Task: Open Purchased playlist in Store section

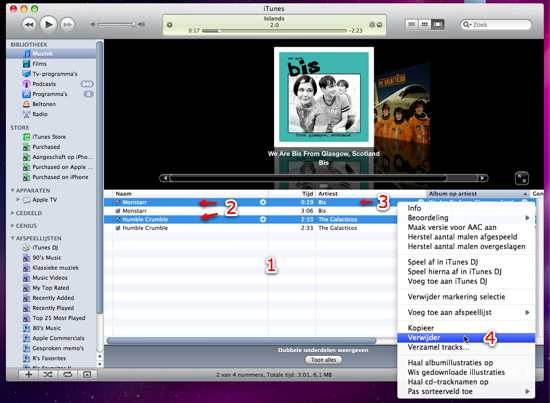Action: tap(46, 147)
